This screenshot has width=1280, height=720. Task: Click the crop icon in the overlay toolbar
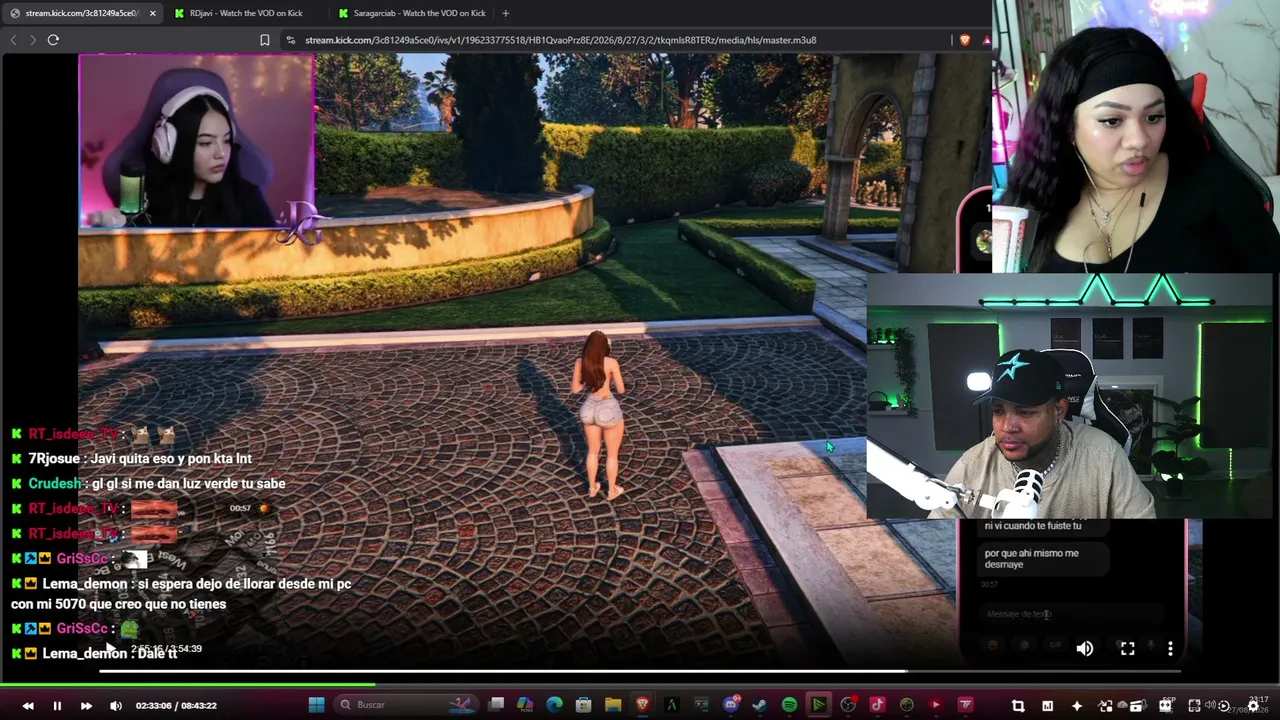(x=1018, y=706)
